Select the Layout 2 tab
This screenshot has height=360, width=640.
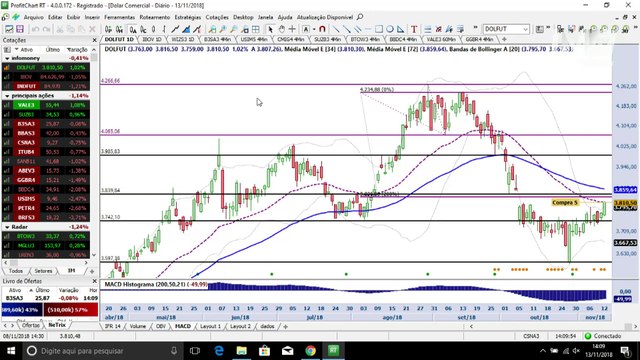tap(240, 326)
